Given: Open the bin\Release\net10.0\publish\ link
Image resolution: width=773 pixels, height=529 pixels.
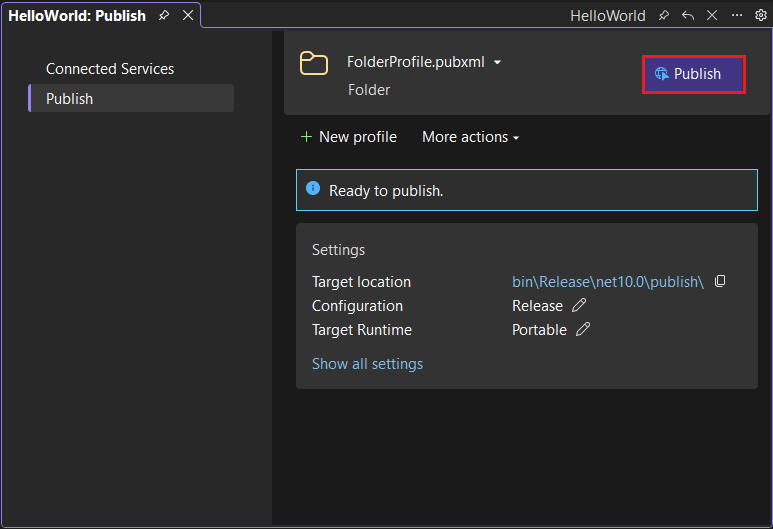Looking at the screenshot, I should point(608,282).
